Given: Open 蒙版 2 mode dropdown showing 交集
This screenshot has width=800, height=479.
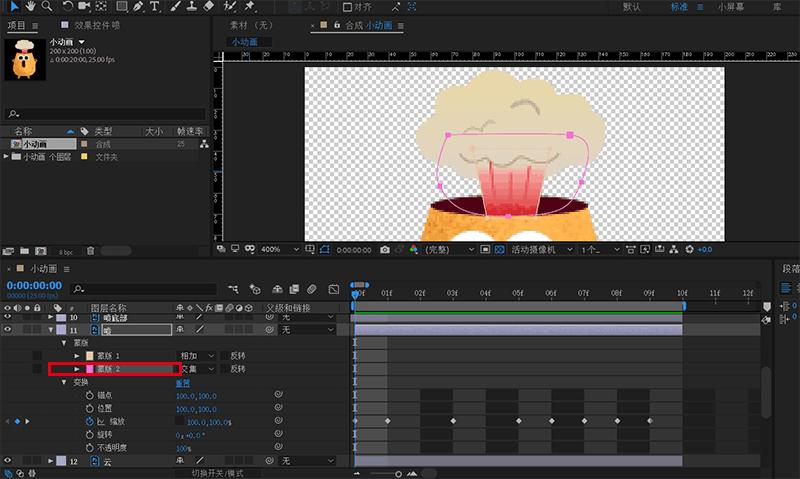Looking at the screenshot, I should (197, 369).
